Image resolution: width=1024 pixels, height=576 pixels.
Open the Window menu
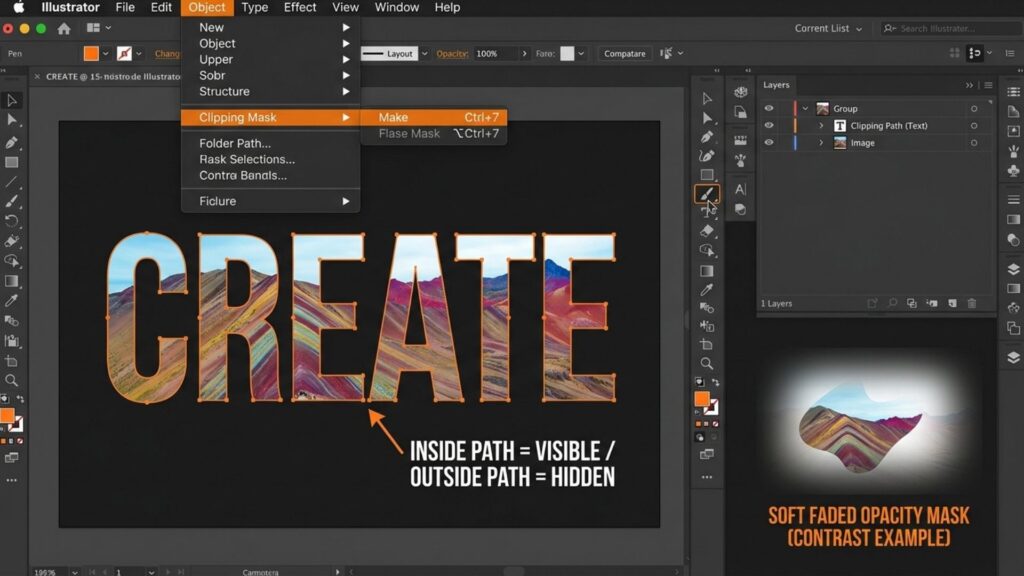tap(396, 7)
